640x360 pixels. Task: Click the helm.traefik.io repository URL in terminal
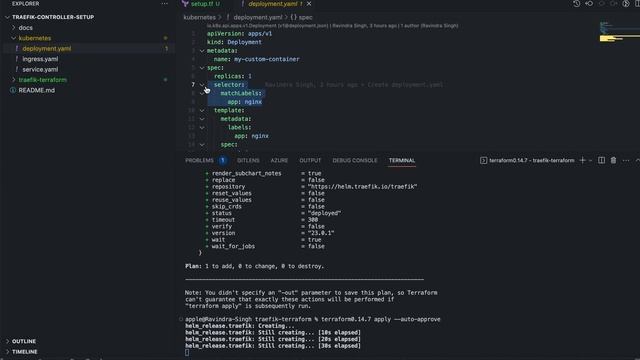[362, 187]
